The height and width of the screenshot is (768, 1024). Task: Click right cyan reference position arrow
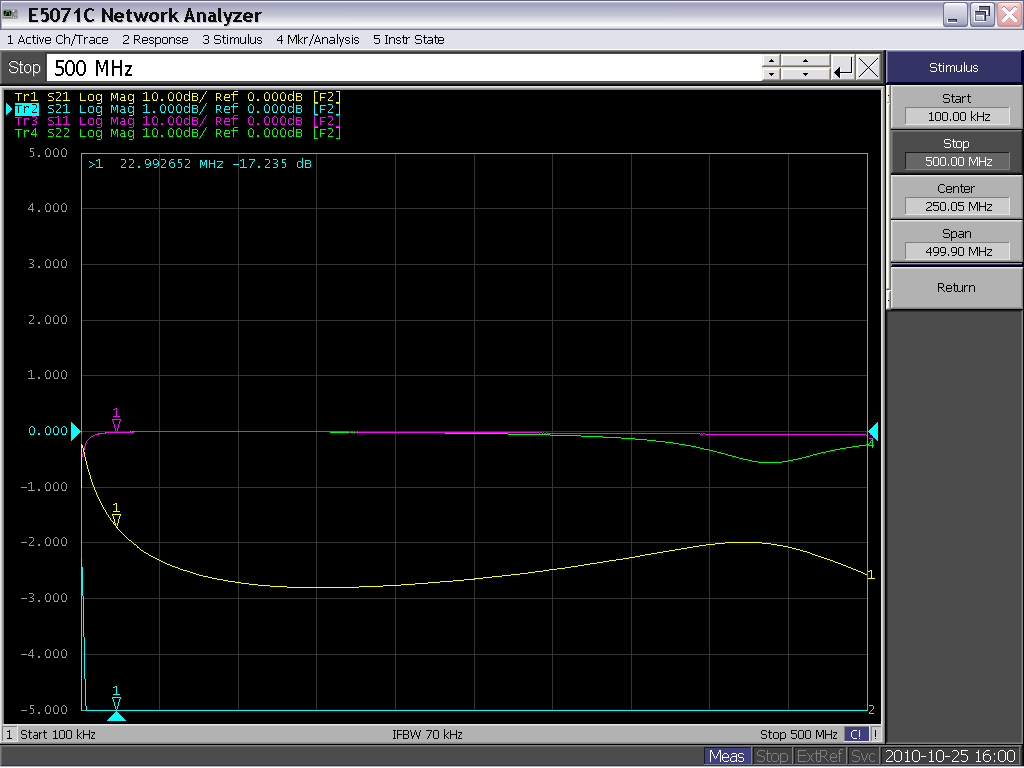point(873,431)
